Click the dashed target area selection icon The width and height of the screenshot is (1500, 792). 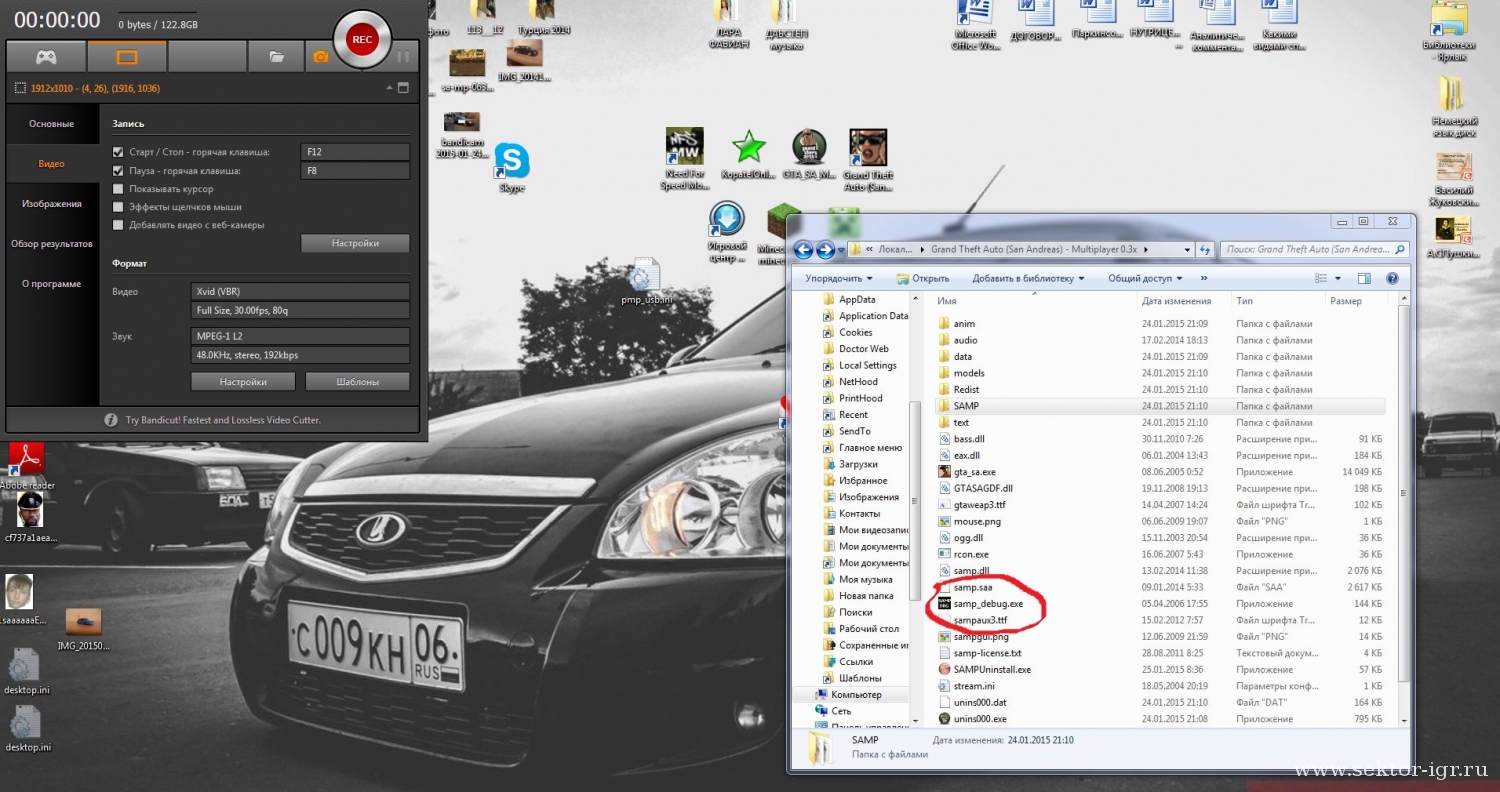click(20, 88)
